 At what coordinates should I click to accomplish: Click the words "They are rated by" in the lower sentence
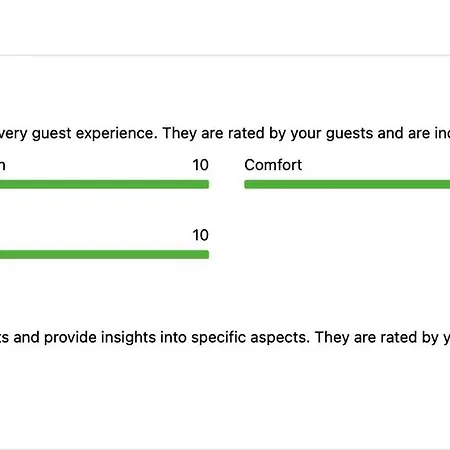(x=377, y=337)
